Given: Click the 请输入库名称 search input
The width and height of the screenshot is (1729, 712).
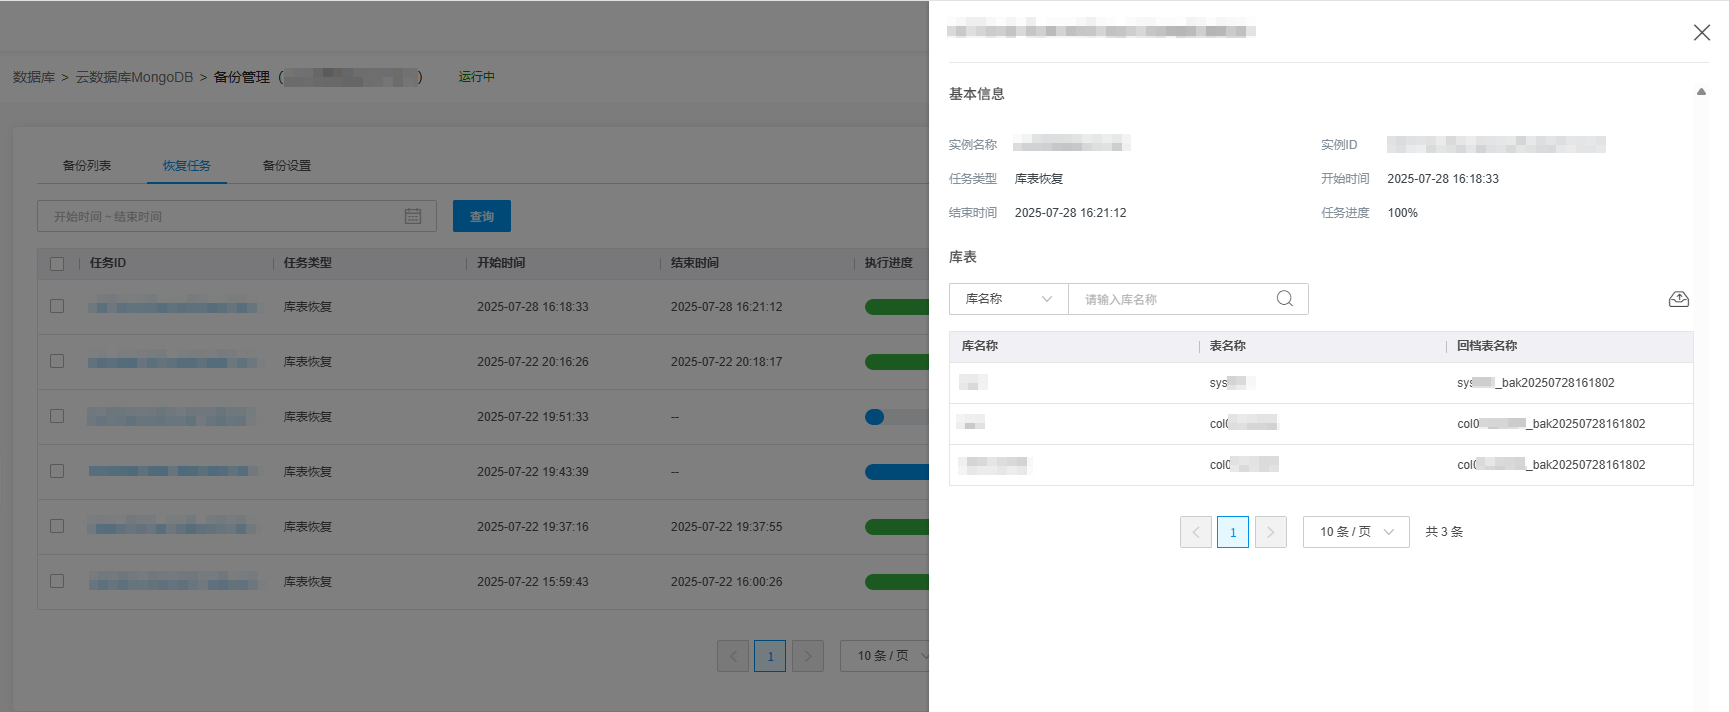Looking at the screenshot, I should [x=1170, y=299].
